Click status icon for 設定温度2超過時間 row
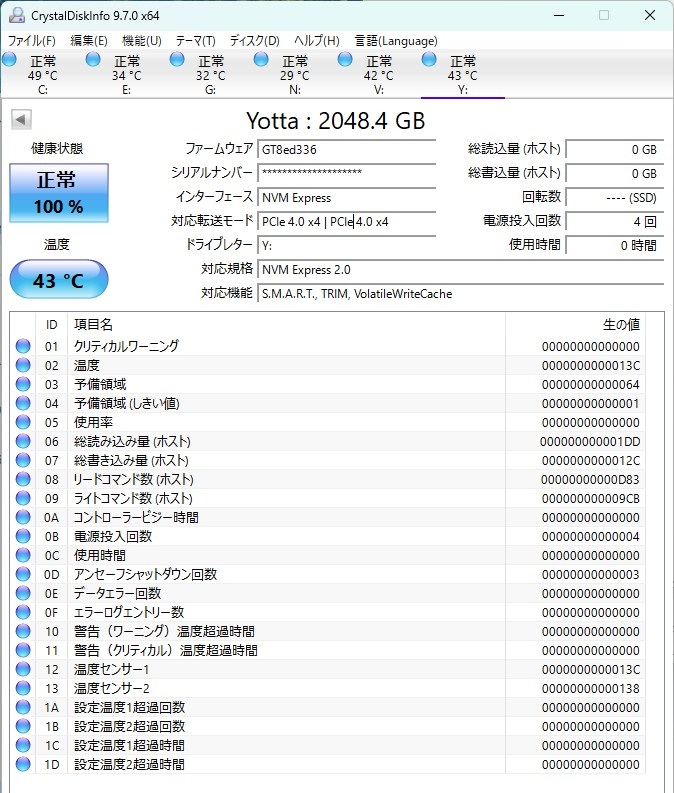 click(23, 764)
